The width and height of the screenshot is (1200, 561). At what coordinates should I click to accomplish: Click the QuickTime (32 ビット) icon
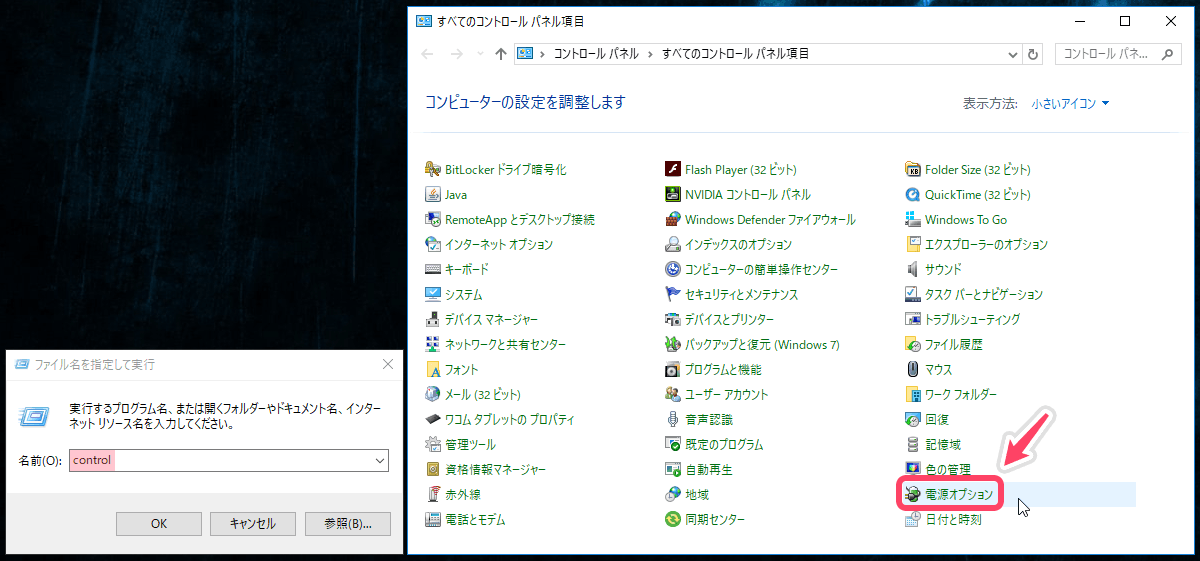pos(913,195)
